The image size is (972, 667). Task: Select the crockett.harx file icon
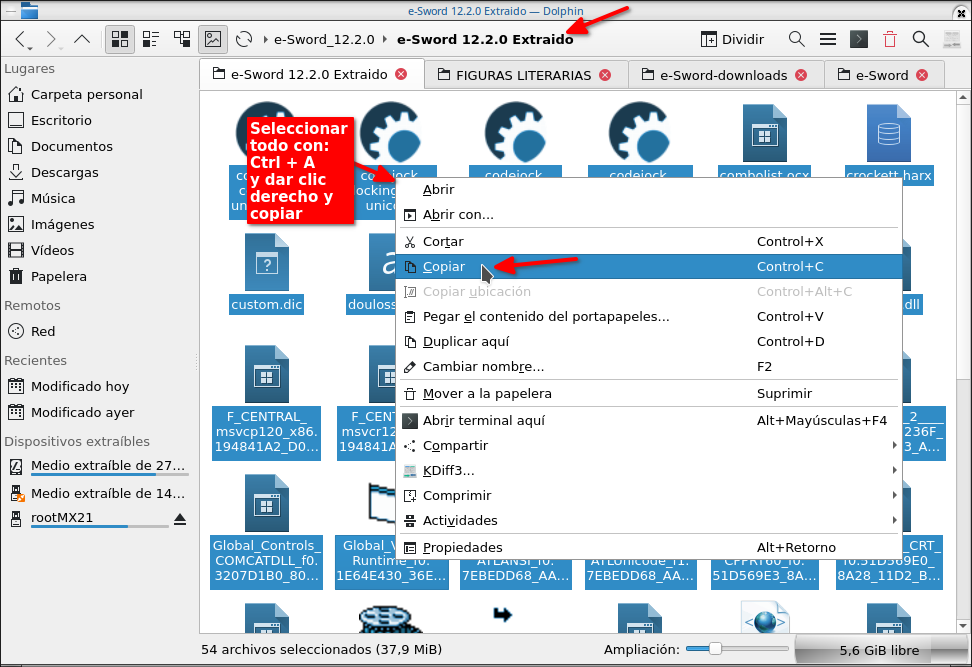click(889, 133)
